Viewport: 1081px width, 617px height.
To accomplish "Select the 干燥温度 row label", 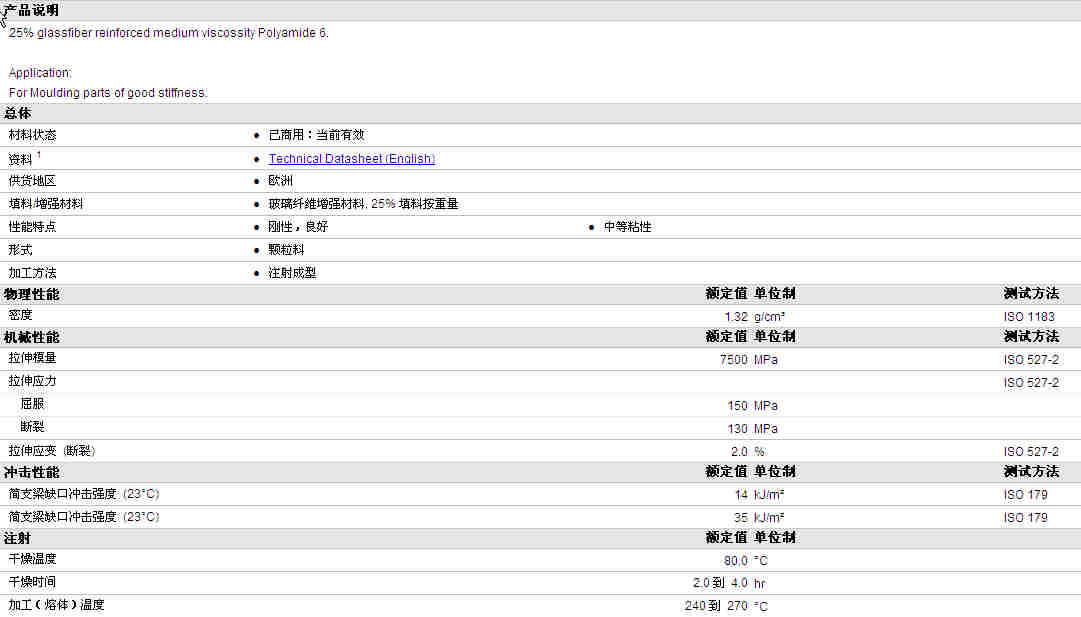I will click(x=32, y=559).
